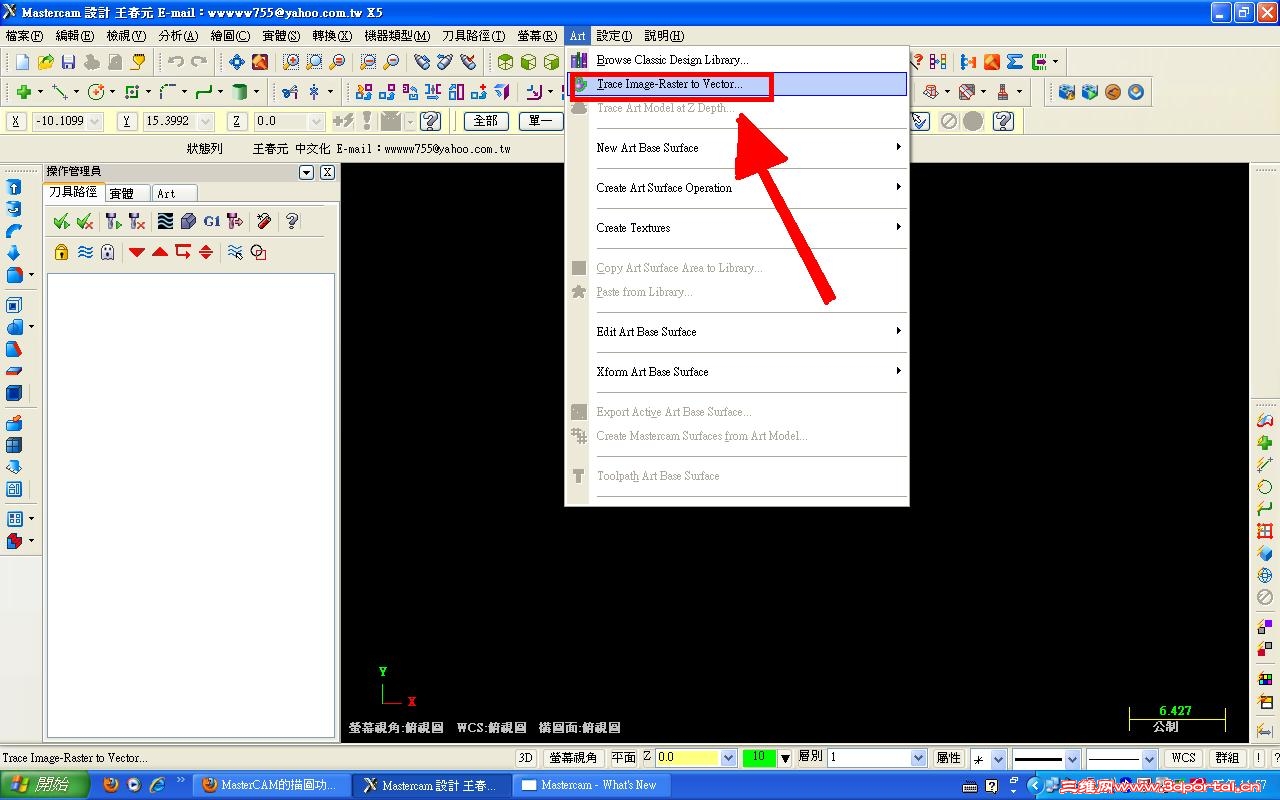Open the Edit Art Base Surface submenu
Screen dimensions: 1280x800
pos(738,332)
